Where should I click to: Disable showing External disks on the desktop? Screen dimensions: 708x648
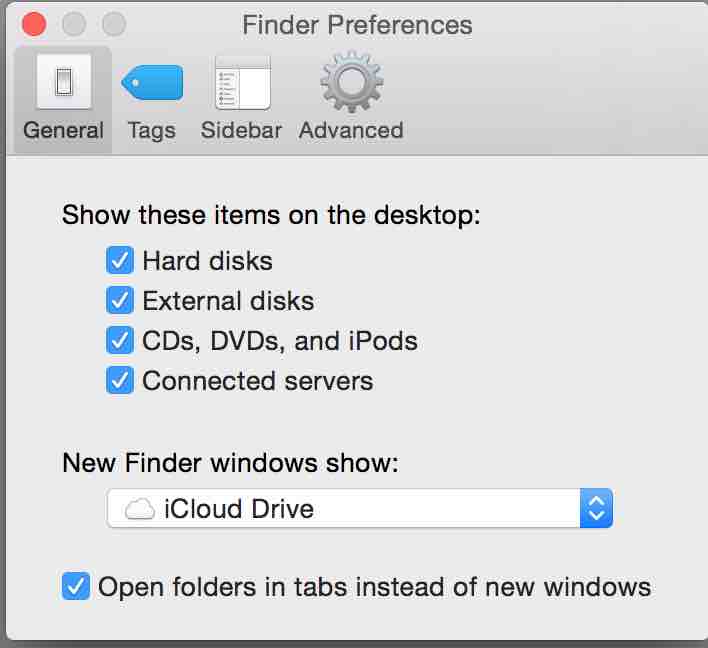[120, 301]
